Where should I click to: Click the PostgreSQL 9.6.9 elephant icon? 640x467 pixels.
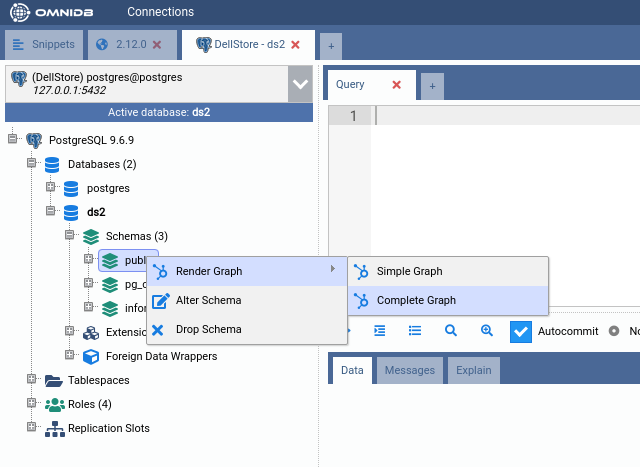click(34, 140)
